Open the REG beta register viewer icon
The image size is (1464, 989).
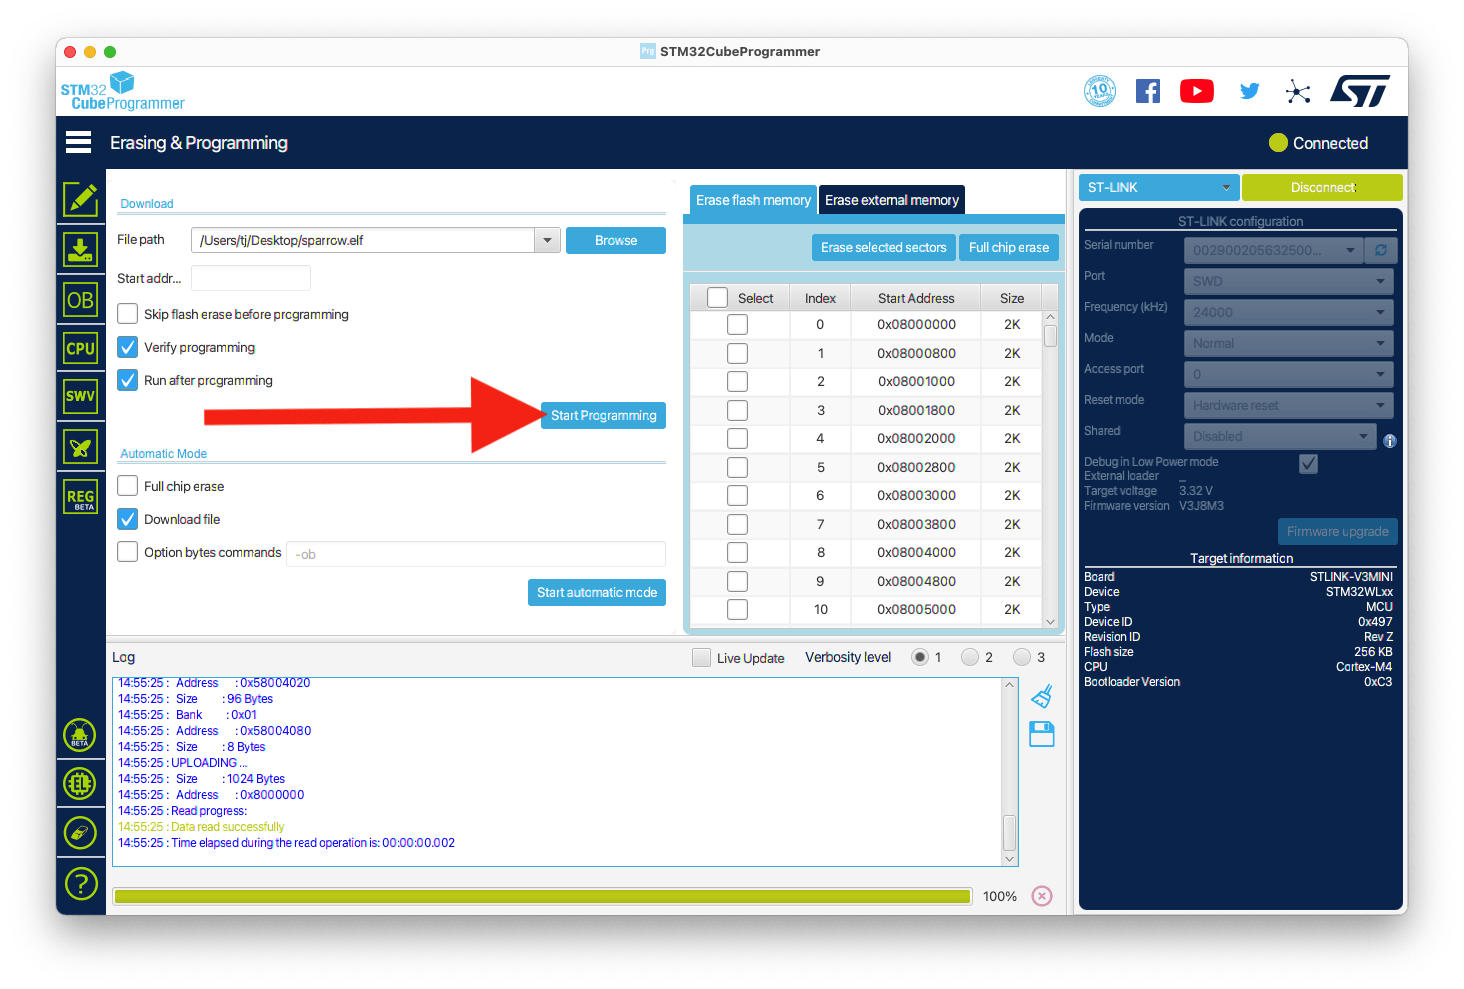click(x=81, y=497)
